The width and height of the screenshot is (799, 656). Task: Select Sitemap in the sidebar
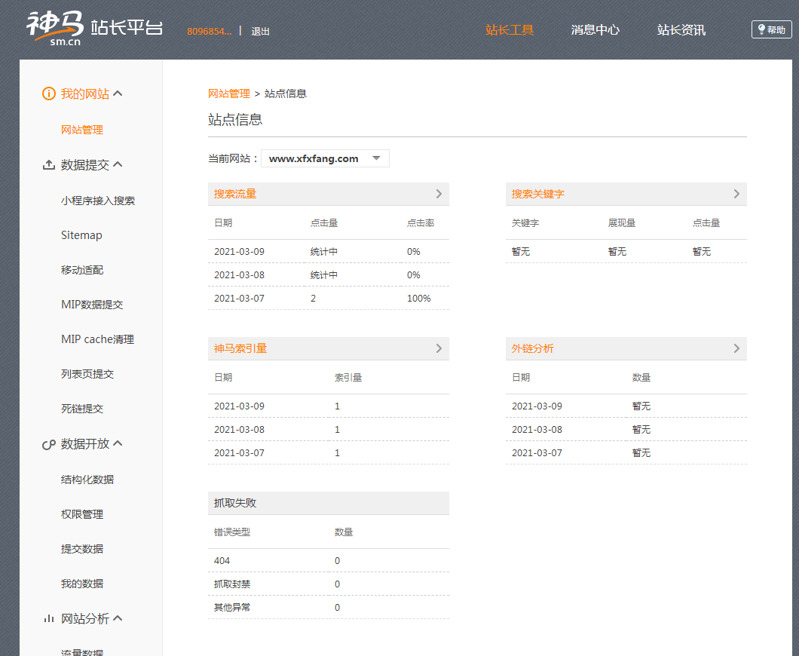pos(81,235)
